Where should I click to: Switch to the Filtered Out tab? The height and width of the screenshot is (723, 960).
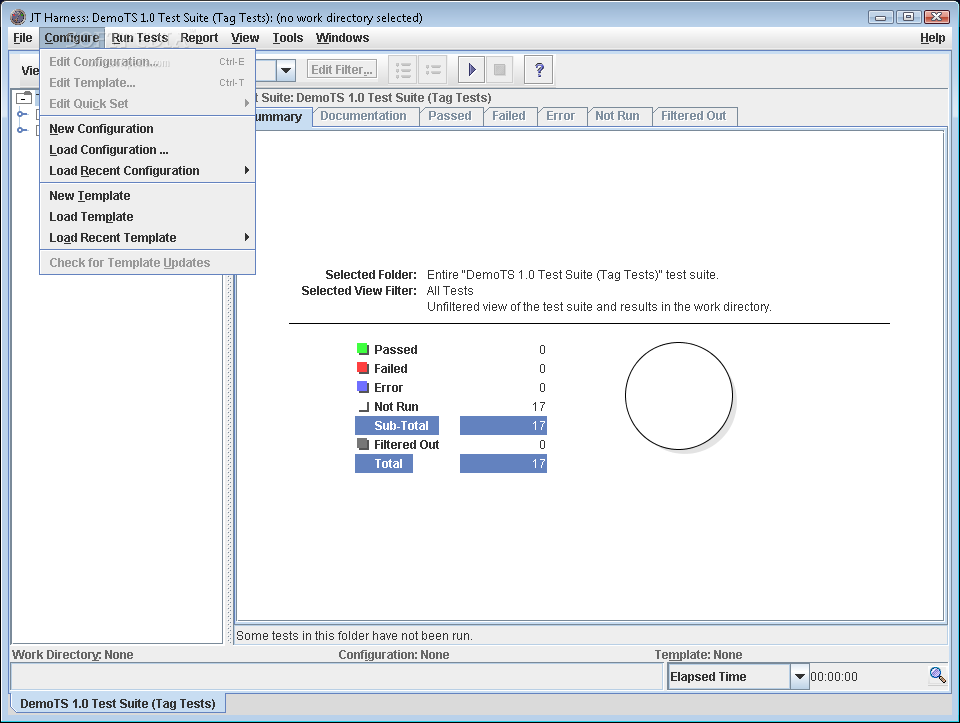click(x=694, y=116)
